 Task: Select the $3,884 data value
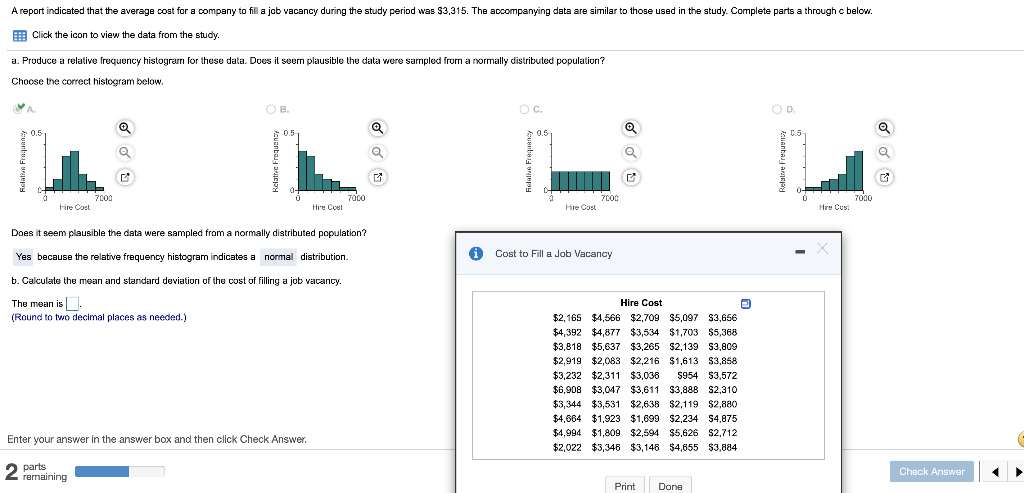[x=722, y=447]
